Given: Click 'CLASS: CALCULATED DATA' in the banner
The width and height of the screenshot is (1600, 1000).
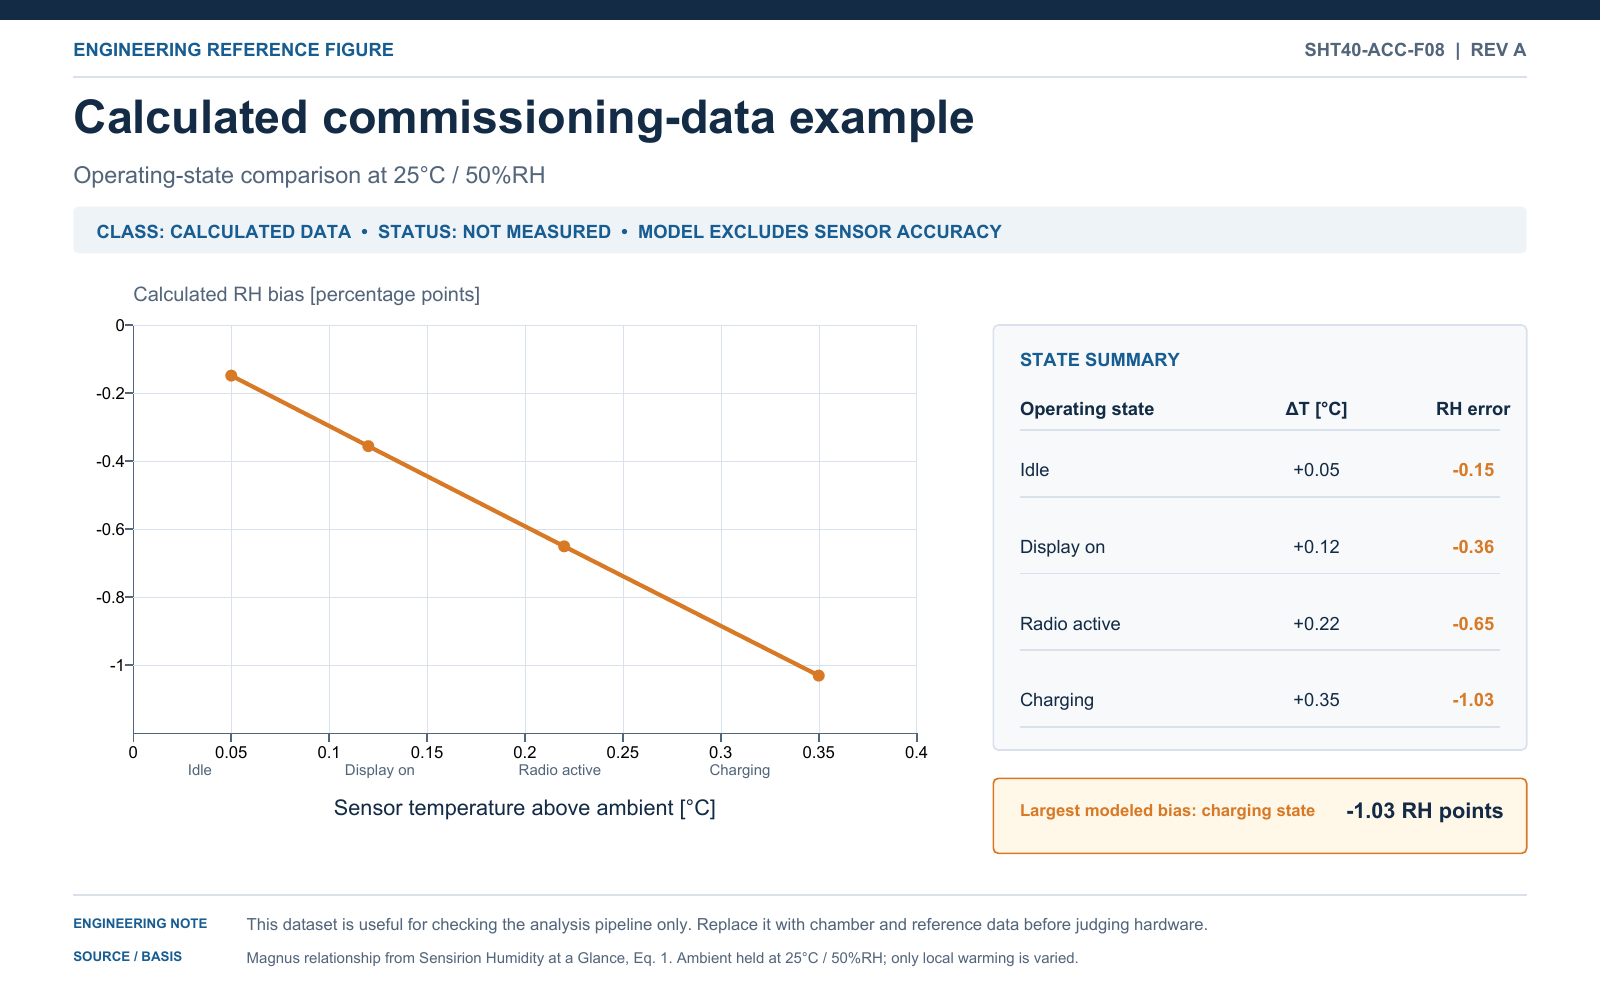Looking at the screenshot, I should pos(224,232).
